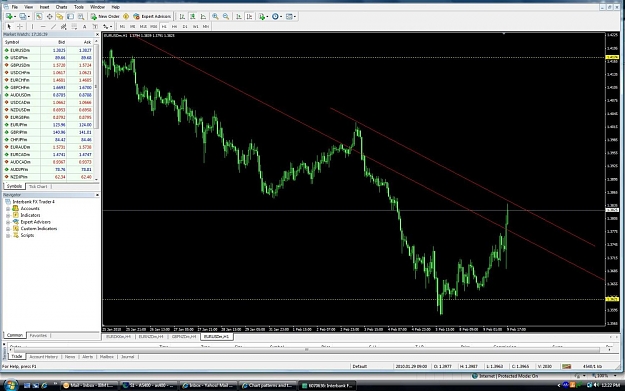Select the Fibonacci retracement tool
Screen dimensions: 625x391
click(74, 26)
